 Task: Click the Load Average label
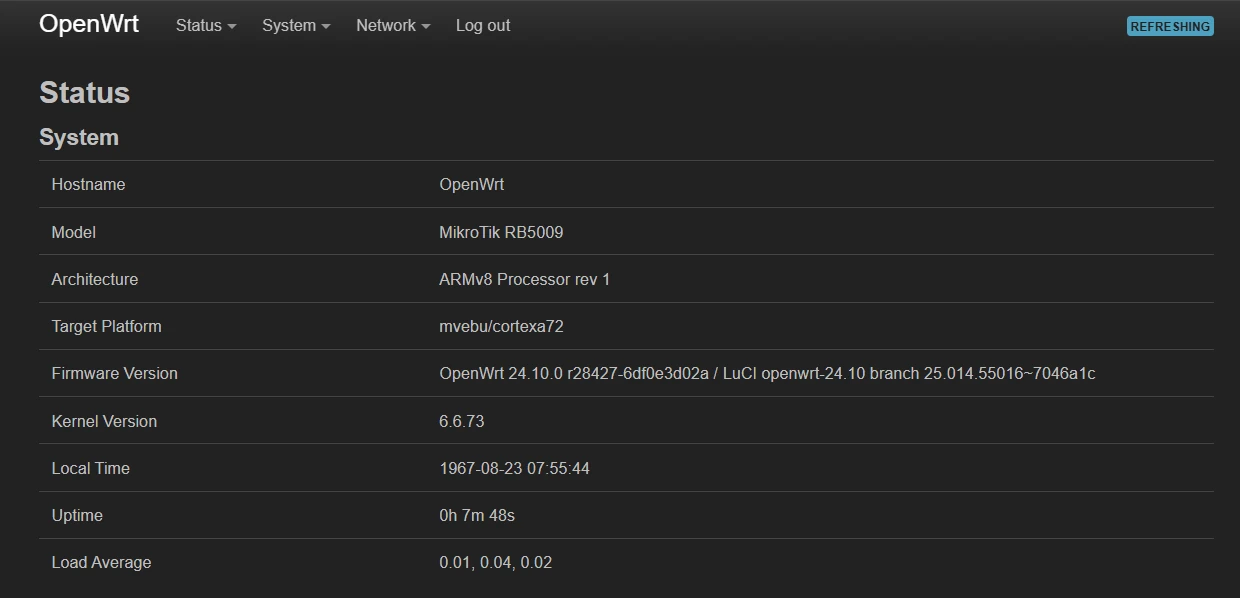101,562
